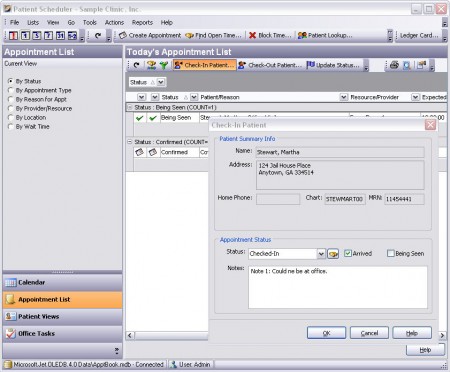Click Create Appointment in the toolbar

(x=150, y=35)
